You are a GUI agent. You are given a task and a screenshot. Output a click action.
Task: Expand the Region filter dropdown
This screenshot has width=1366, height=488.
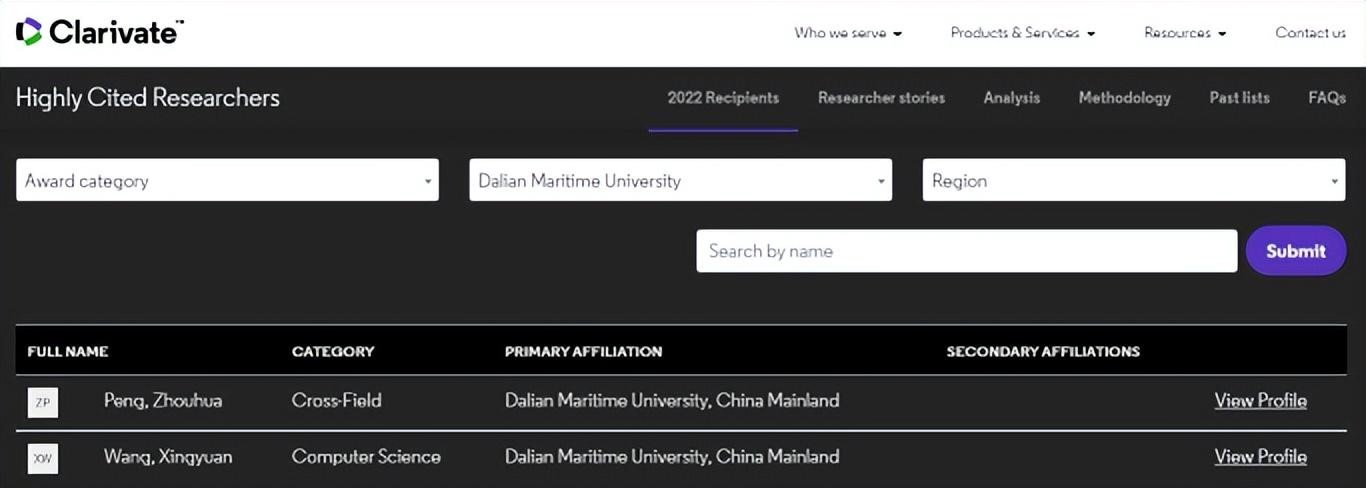[1133, 181]
